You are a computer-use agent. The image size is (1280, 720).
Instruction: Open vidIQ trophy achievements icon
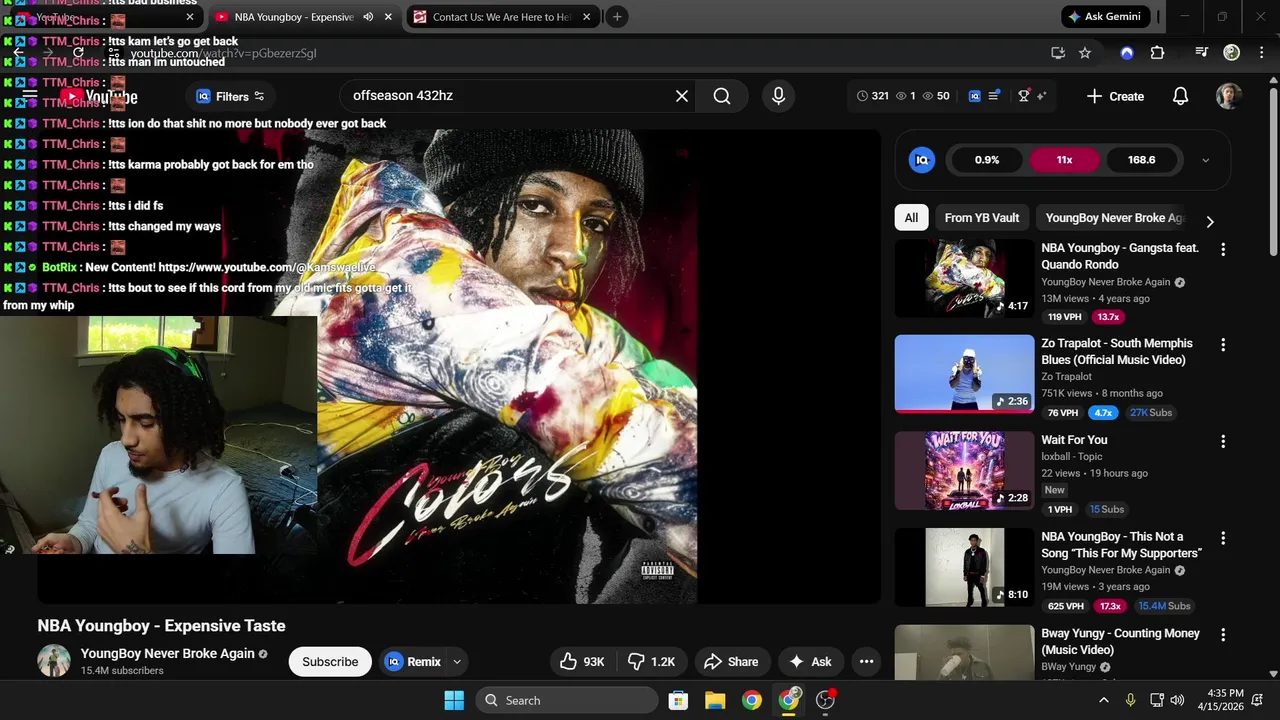point(1023,96)
